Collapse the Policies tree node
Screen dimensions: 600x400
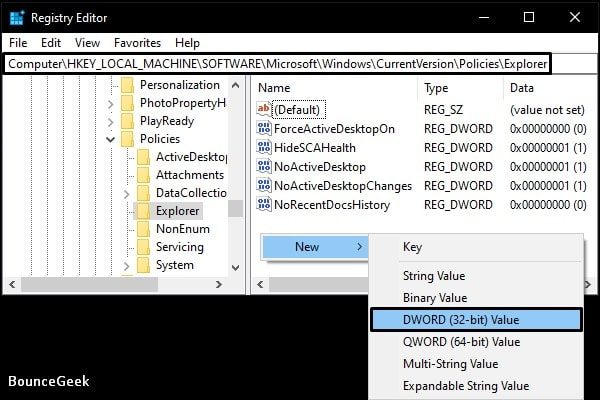[x=111, y=139]
